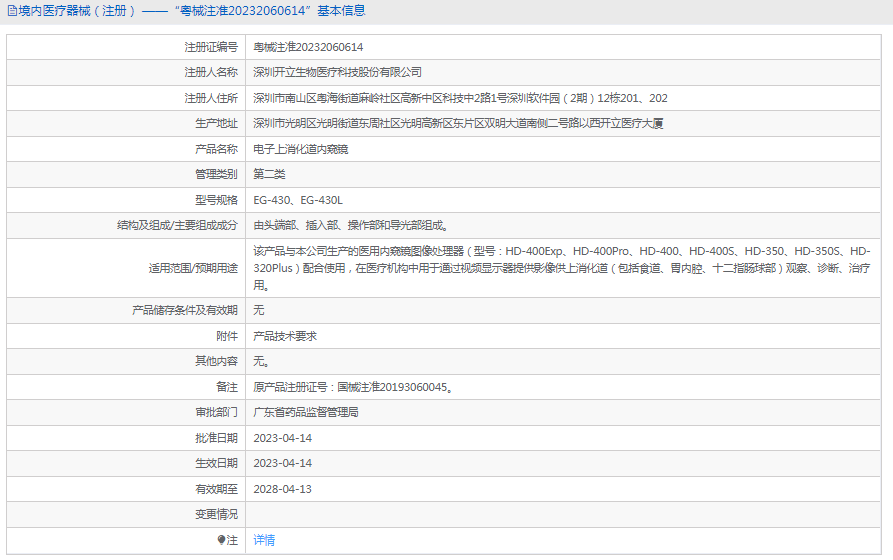Click the 适用范围/预期用途 label
This screenshot has height=560, width=893.
(193, 268)
